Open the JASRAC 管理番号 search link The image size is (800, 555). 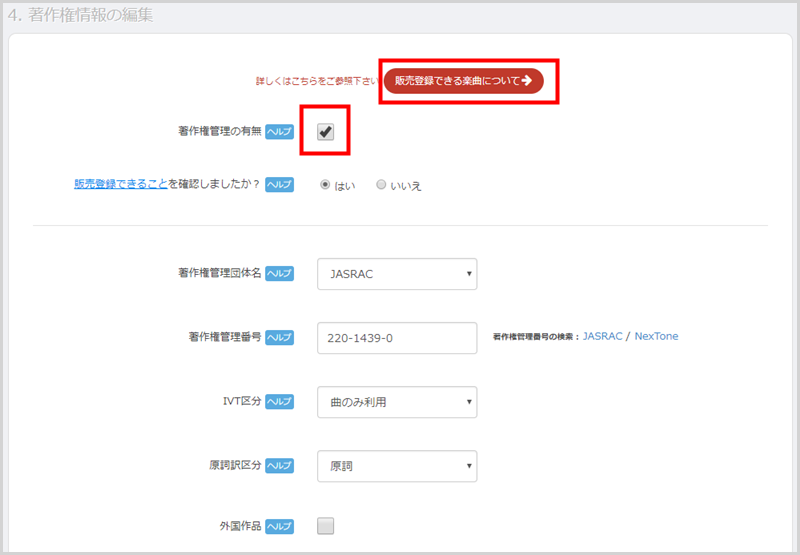tap(603, 336)
